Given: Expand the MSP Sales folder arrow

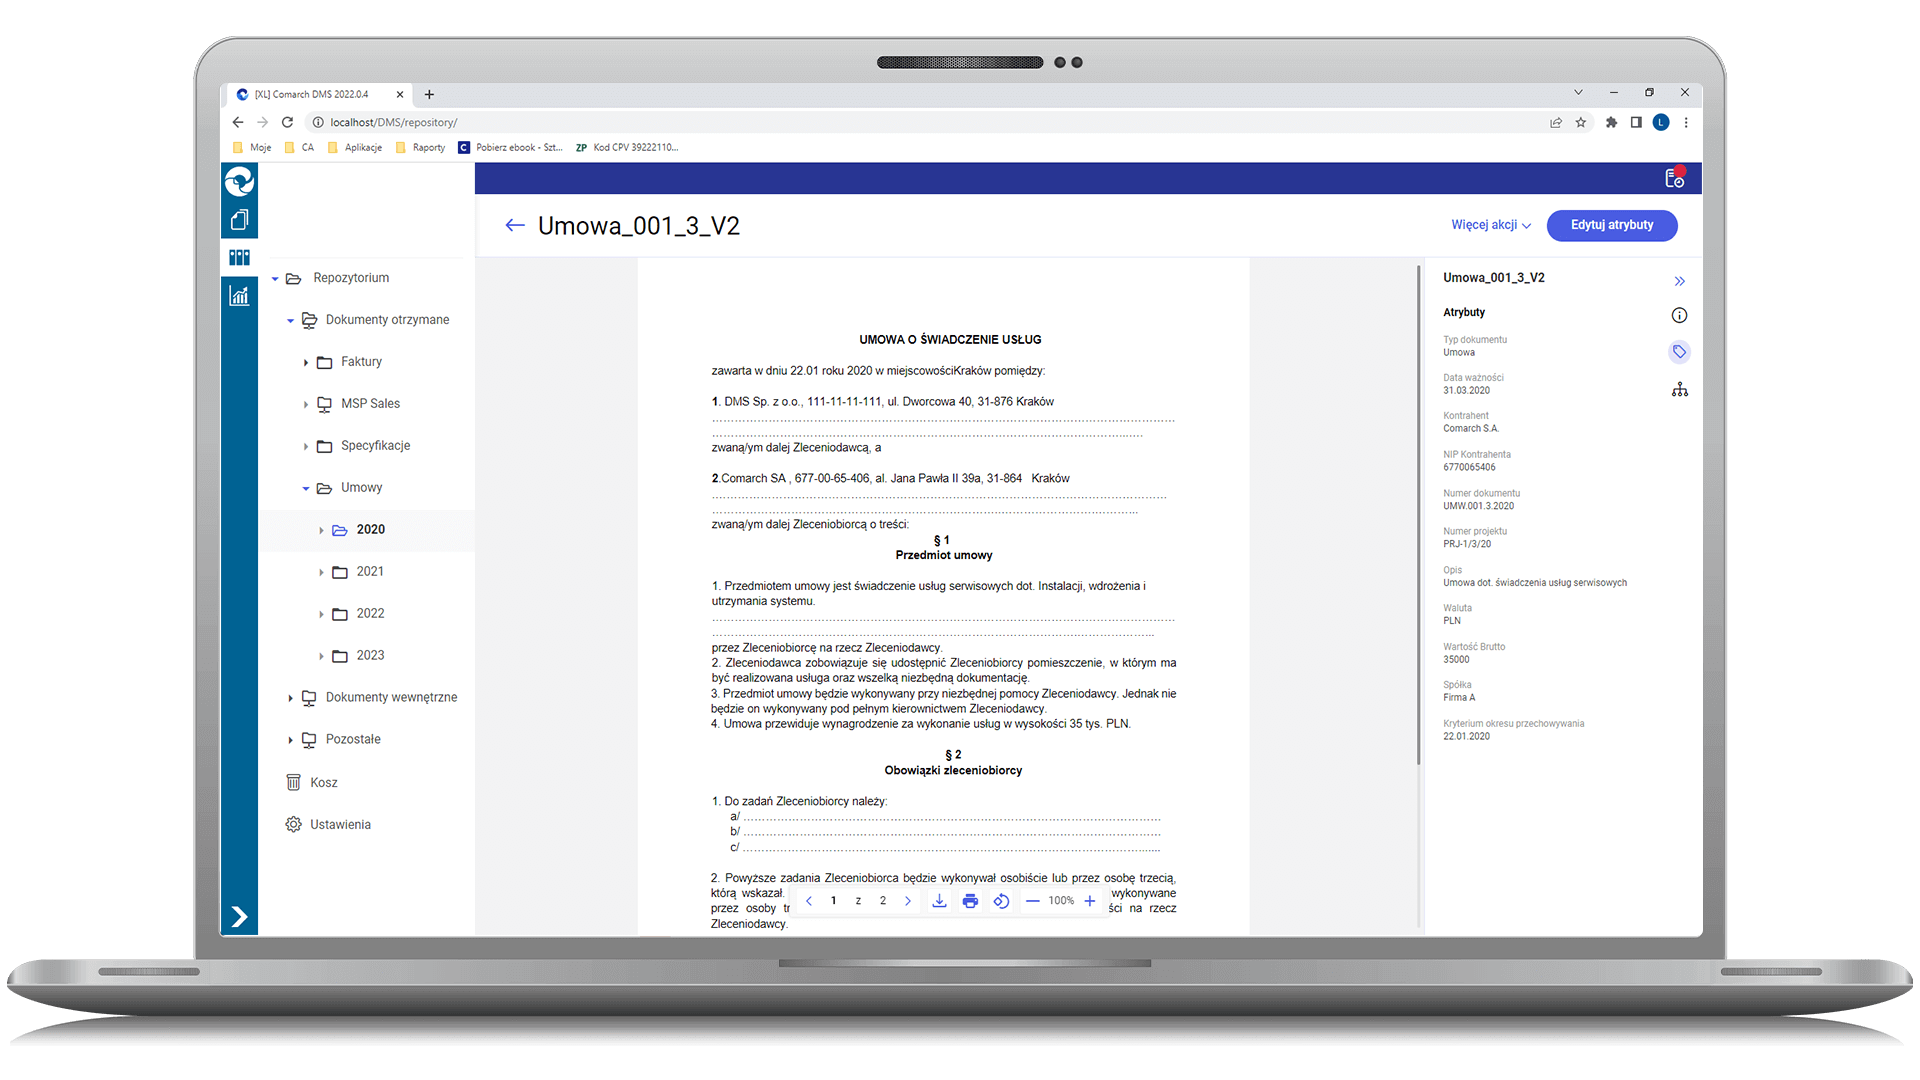Looking at the screenshot, I should coord(306,405).
